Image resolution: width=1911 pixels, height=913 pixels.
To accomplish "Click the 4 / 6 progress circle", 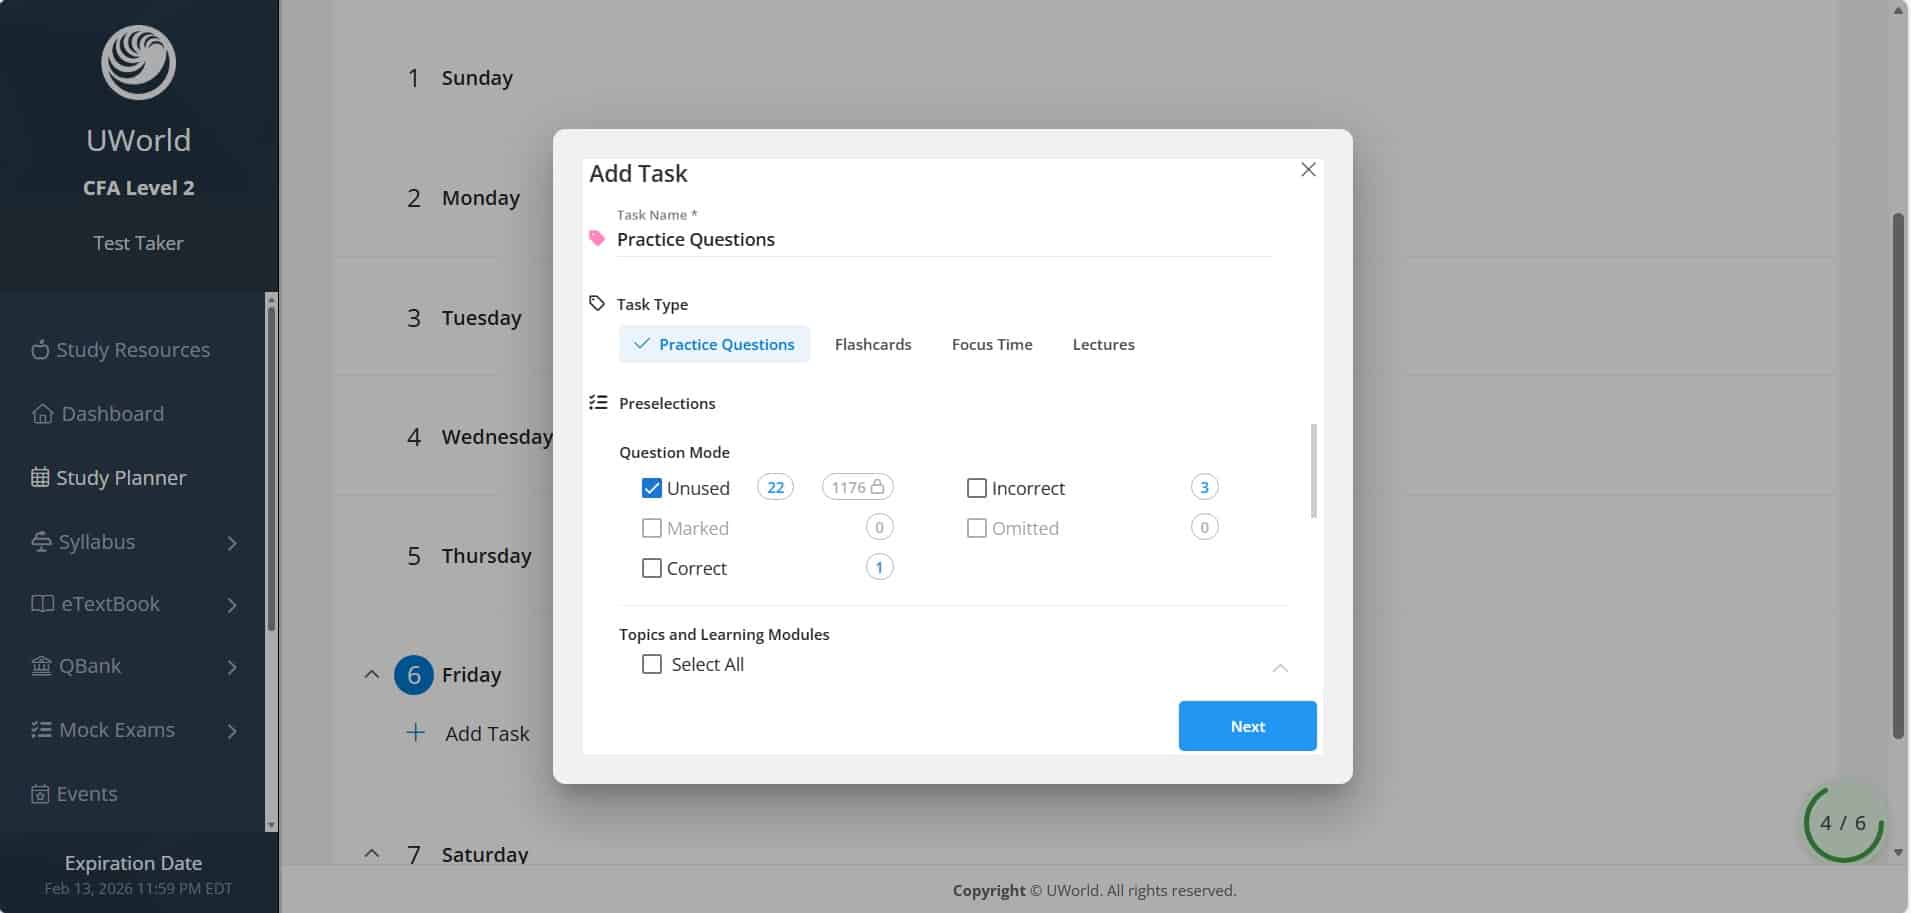I will click(1842, 823).
